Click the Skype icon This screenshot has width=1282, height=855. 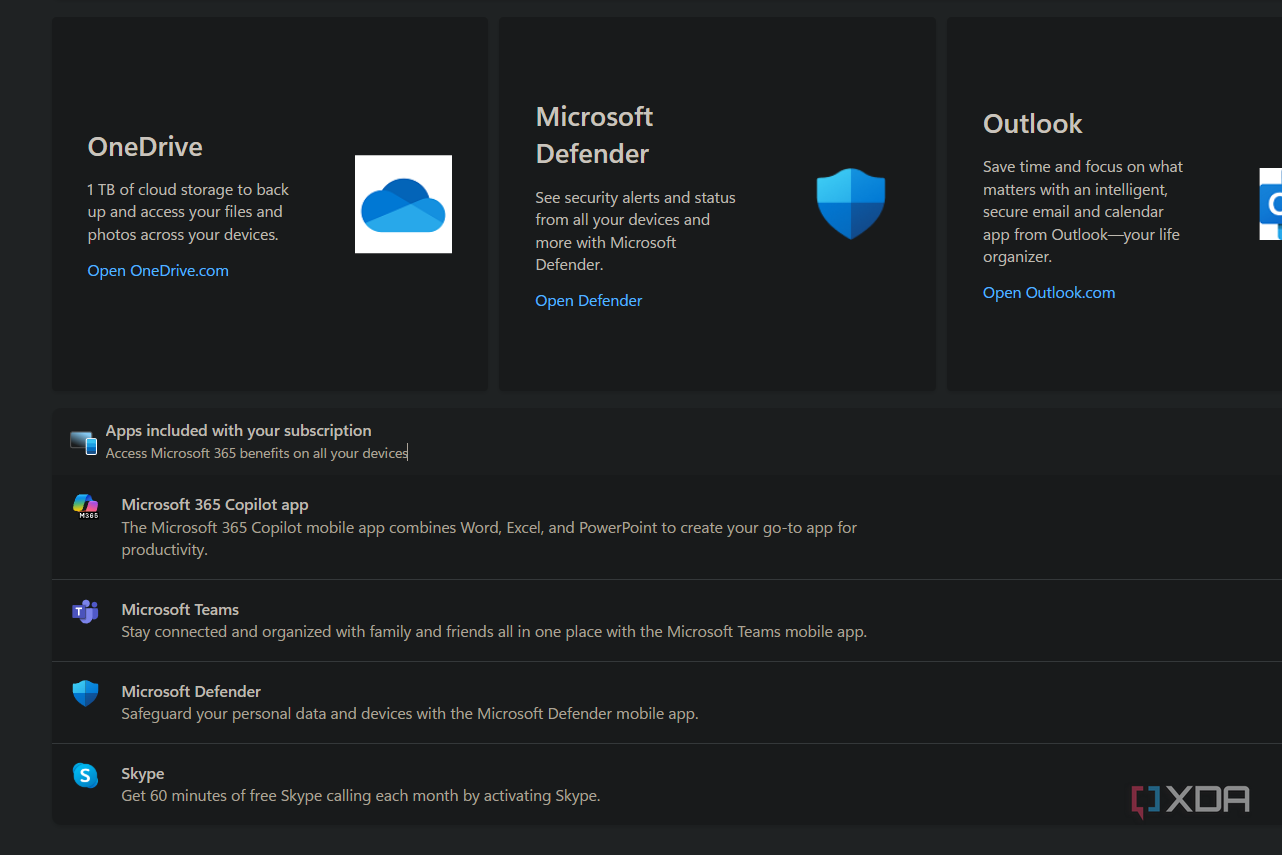click(85, 775)
